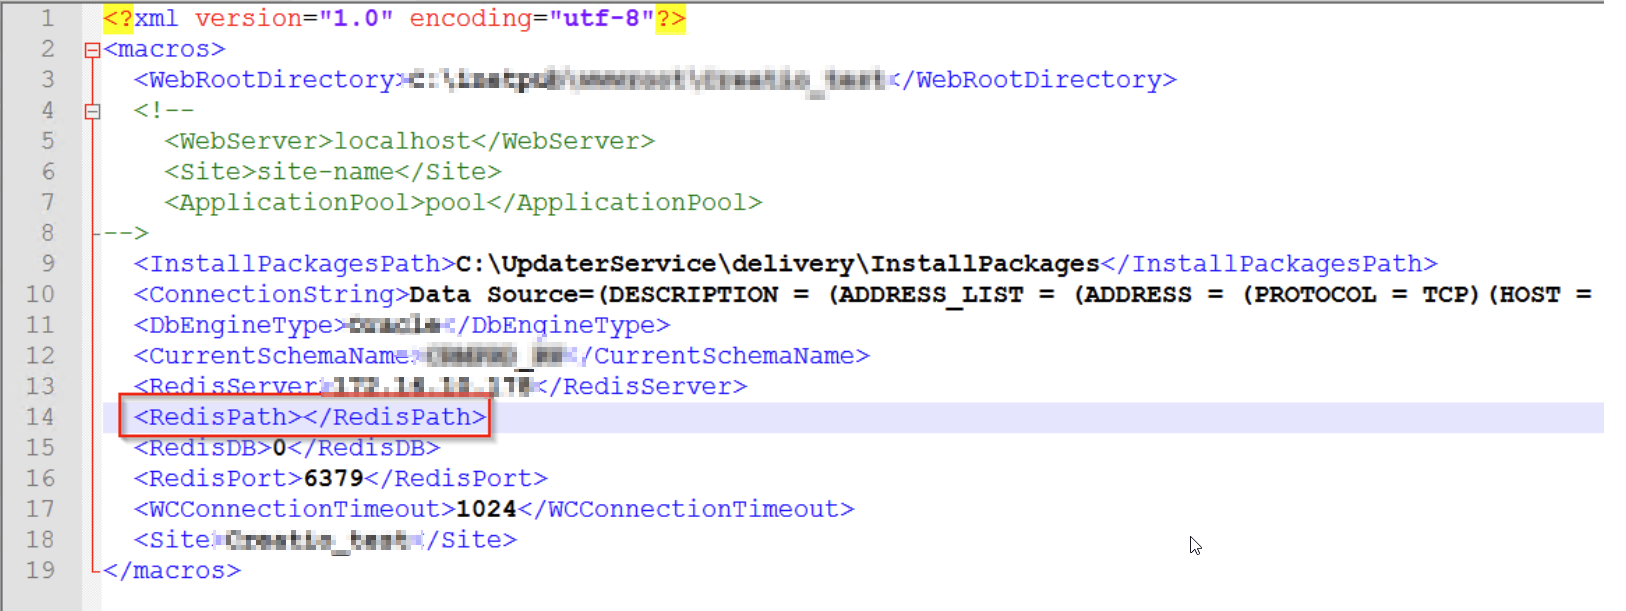This screenshot has height=611, width=1626.
Task: Click the opening <WebServer> tag
Action: point(249,141)
